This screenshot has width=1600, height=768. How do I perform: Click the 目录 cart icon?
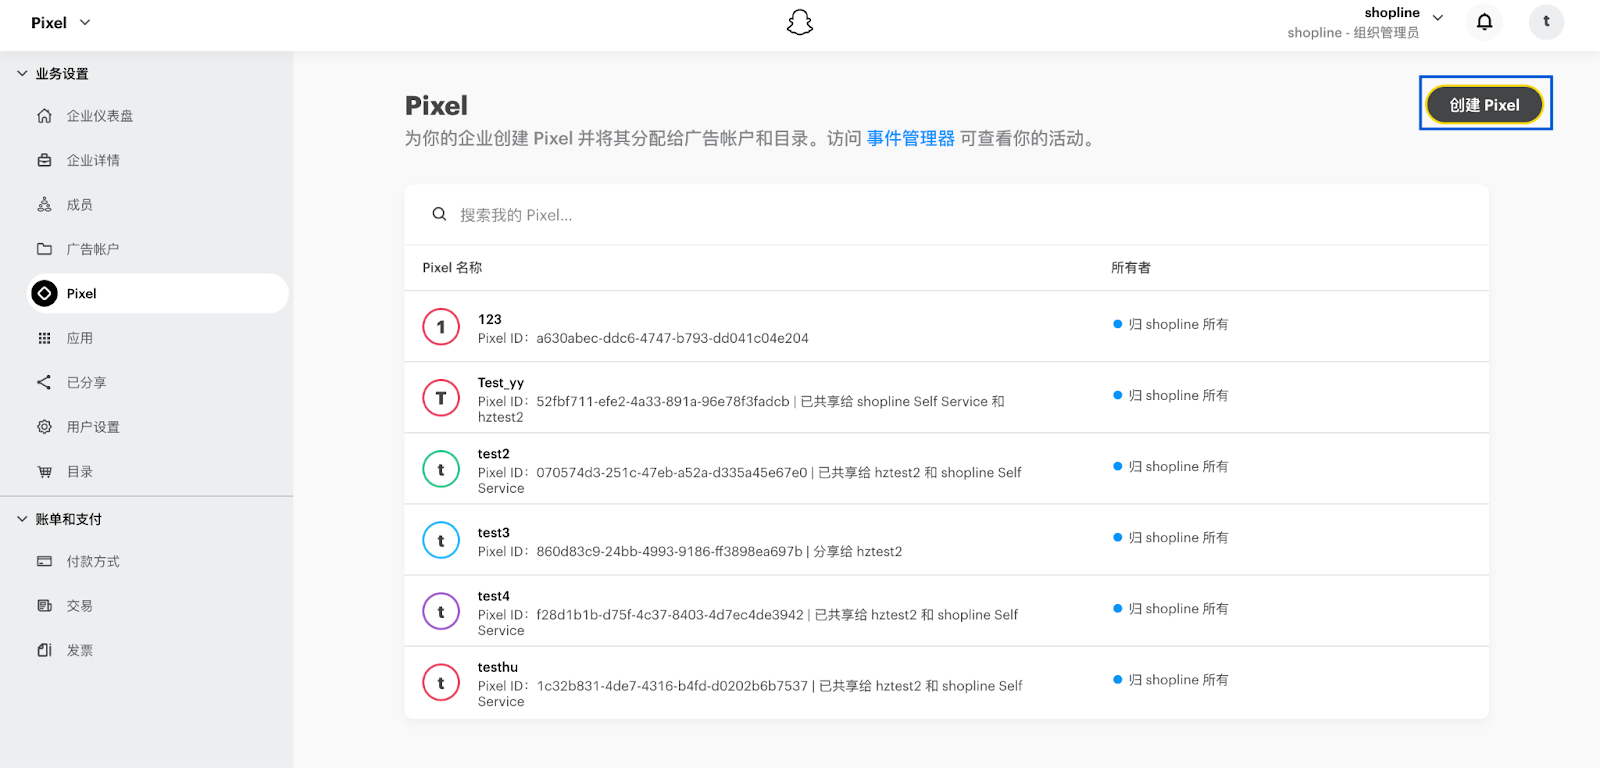[44, 472]
